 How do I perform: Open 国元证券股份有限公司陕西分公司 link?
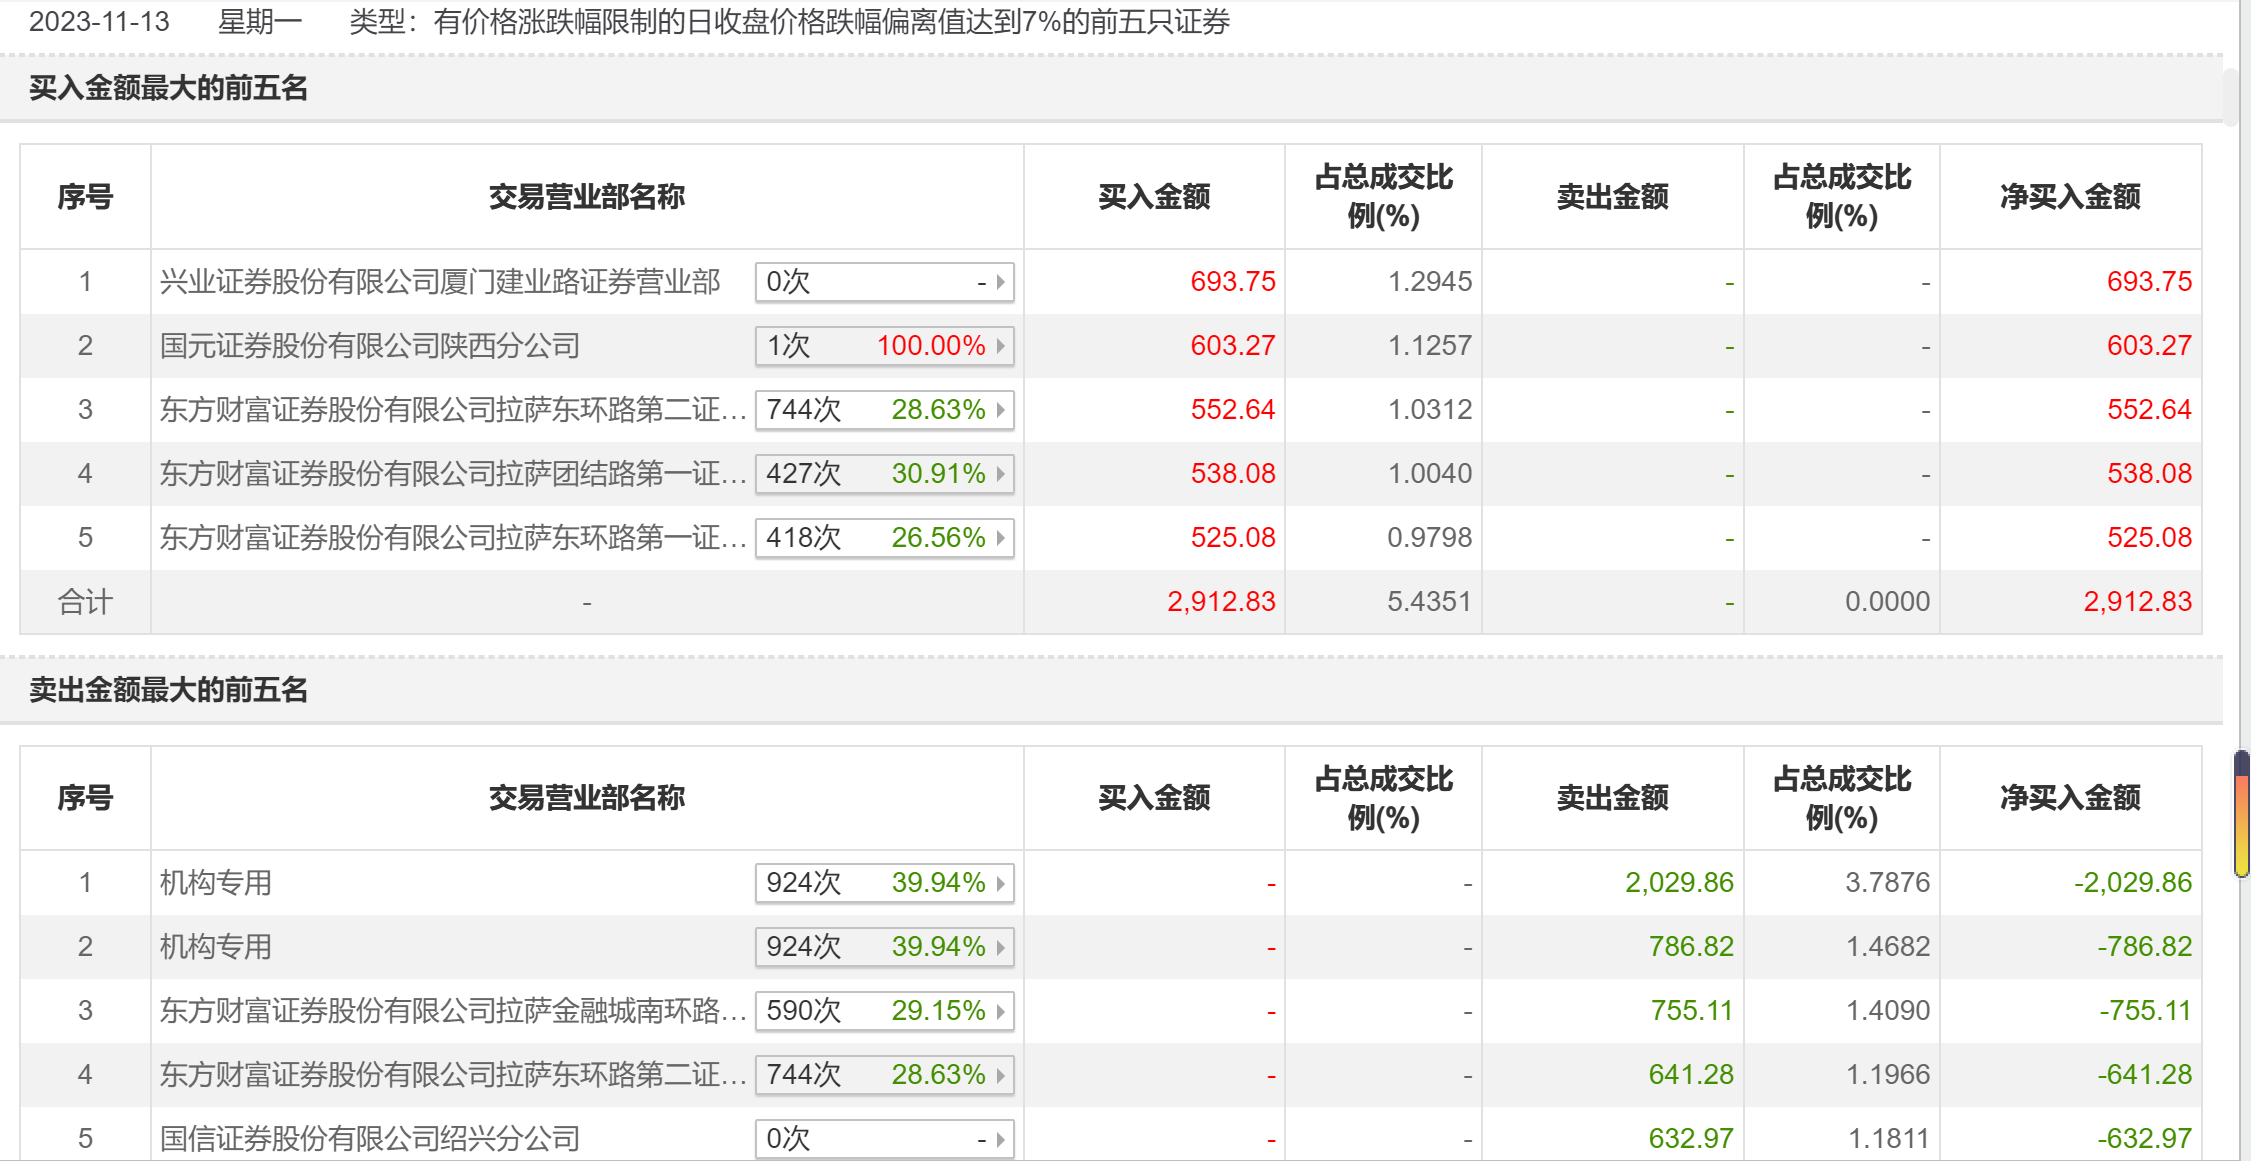370,346
